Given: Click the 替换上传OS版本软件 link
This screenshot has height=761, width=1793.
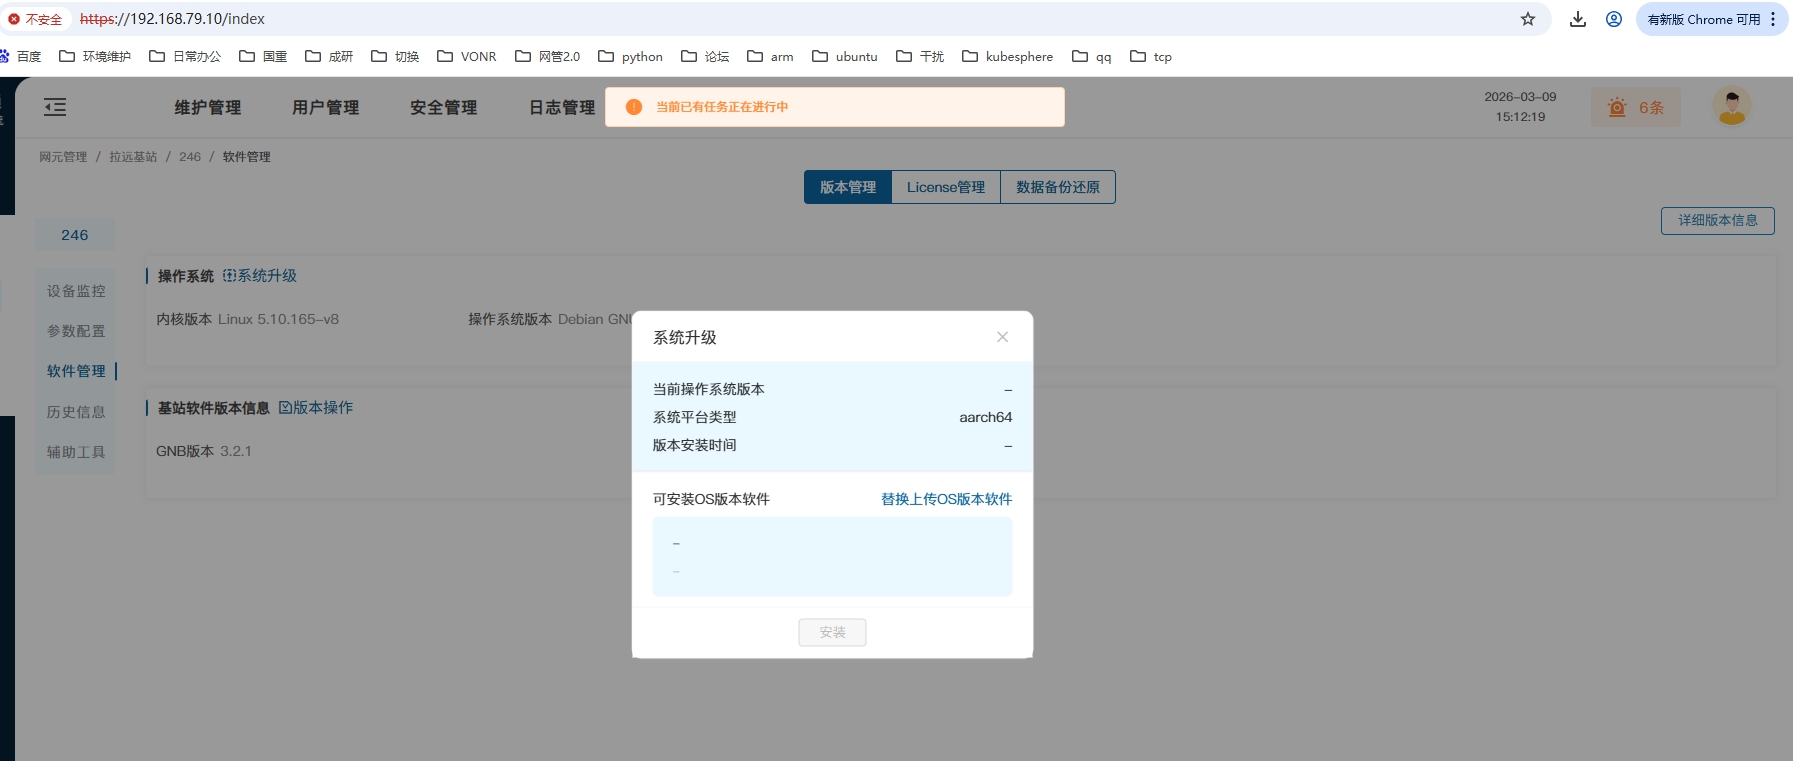Looking at the screenshot, I should (x=946, y=499).
